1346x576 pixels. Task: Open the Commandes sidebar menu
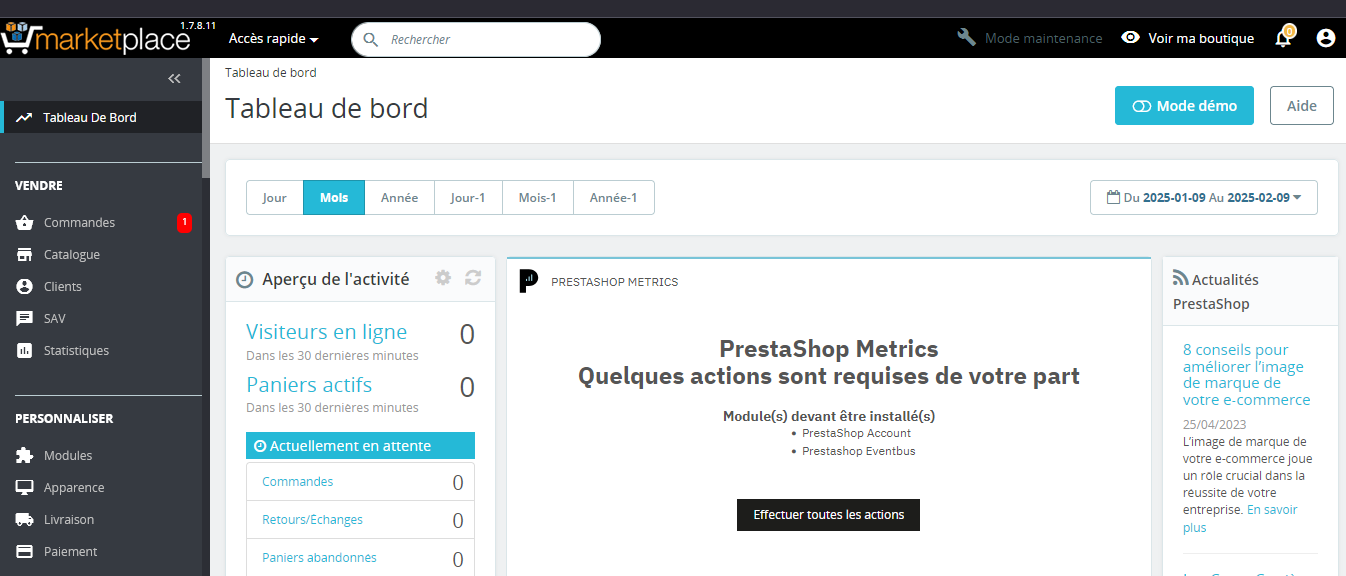(x=101, y=222)
